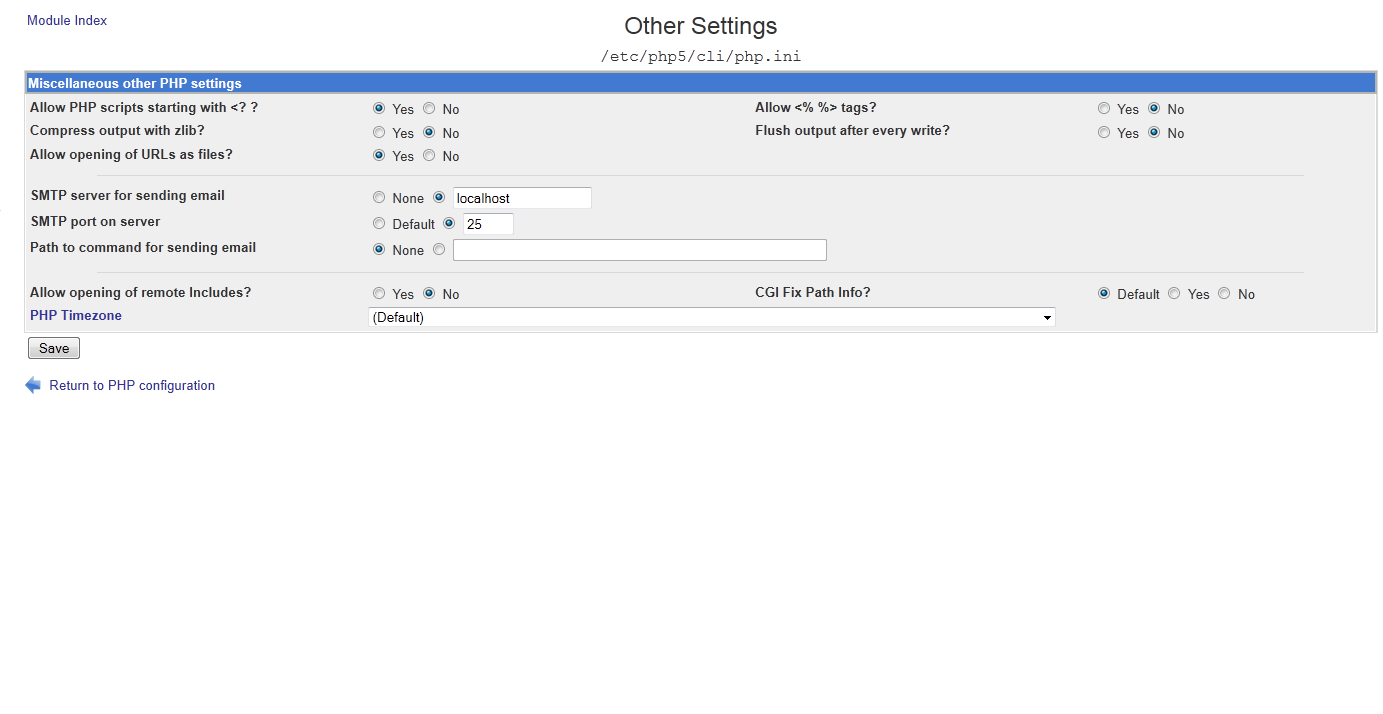The image size is (1383, 714).
Task: Select No for Compress output with zlib
Action: click(x=429, y=132)
